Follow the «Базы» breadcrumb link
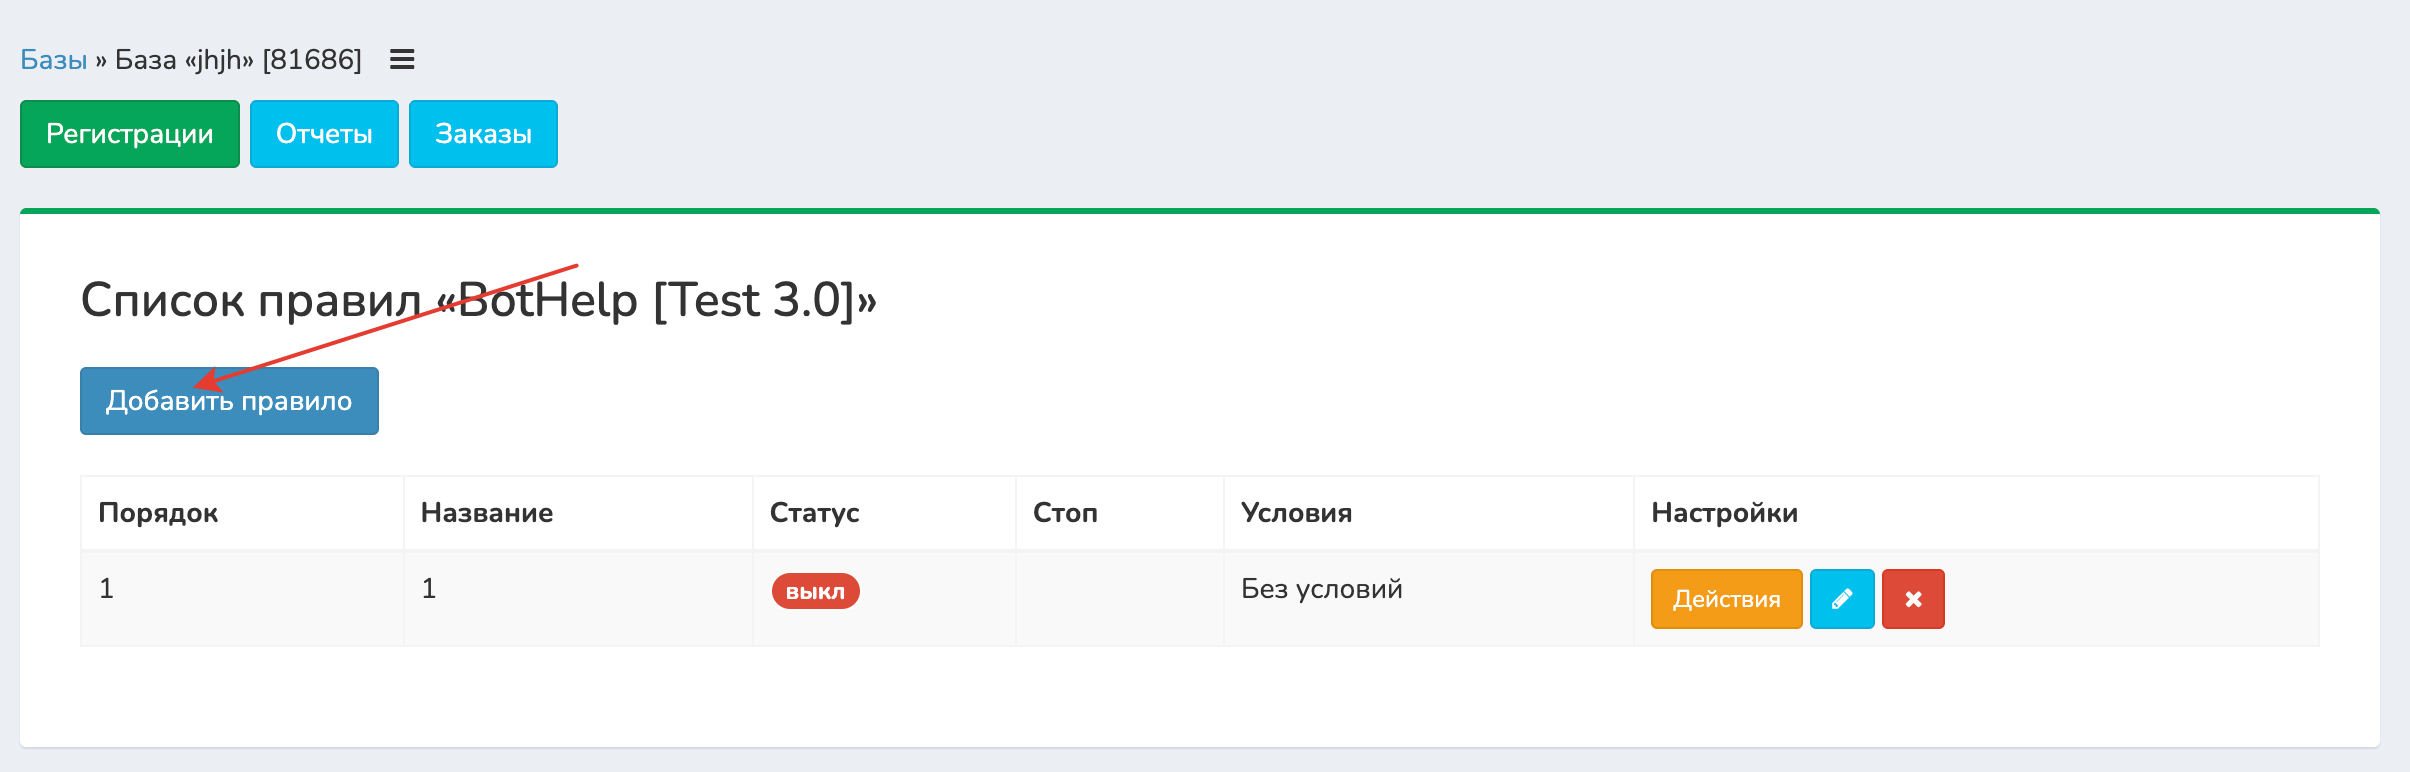Viewport: 2410px width, 772px height. click(x=54, y=60)
